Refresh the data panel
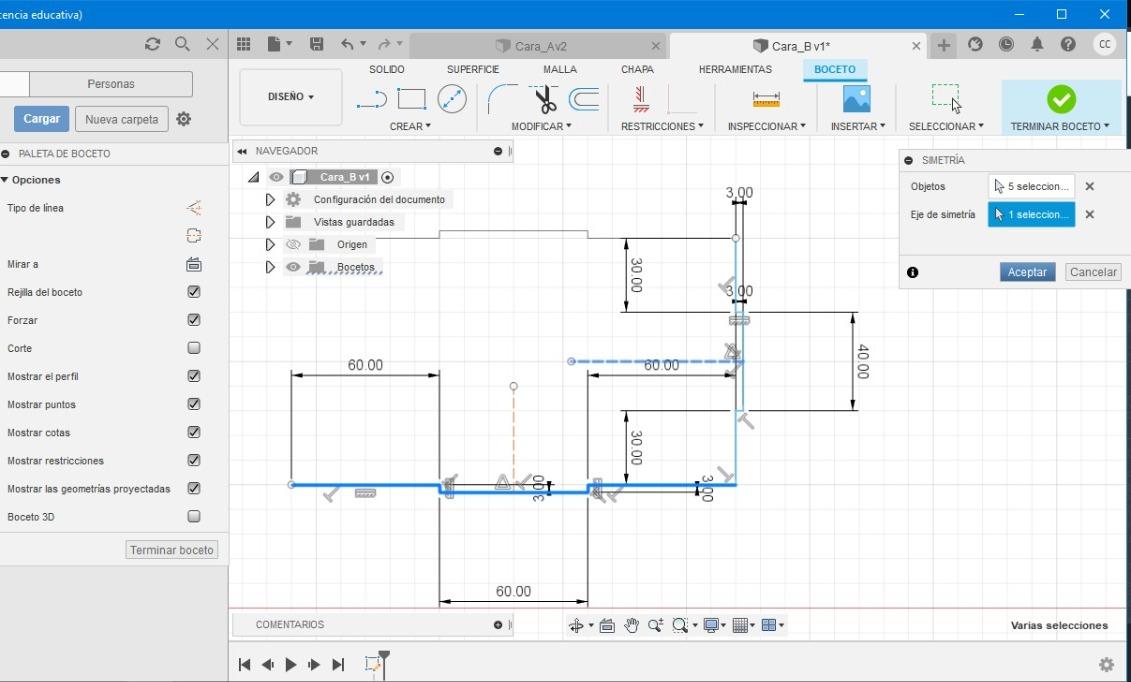Image resolution: width=1131 pixels, height=682 pixels. click(x=152, y=44)
